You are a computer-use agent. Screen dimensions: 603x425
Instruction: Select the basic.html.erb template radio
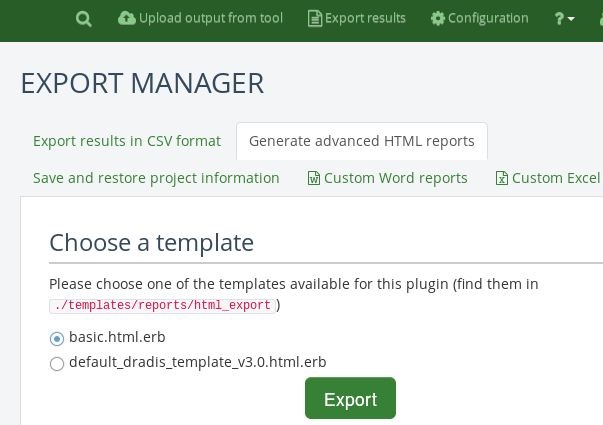click(x=57, y=339)
